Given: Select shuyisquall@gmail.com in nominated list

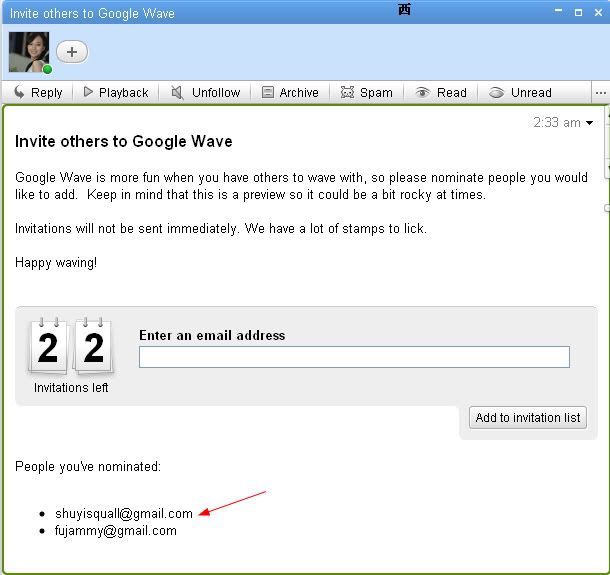Looking at the screenshot, I should point(124,514).
